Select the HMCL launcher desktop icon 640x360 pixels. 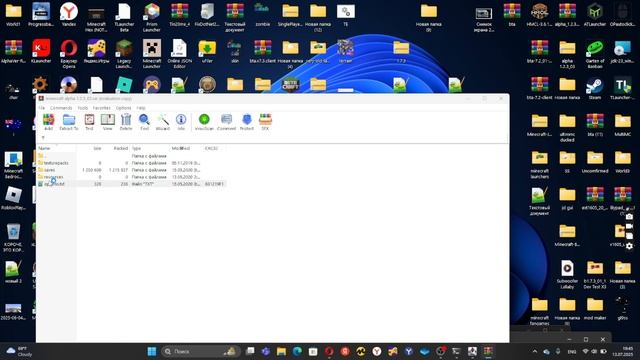[539, 15]
